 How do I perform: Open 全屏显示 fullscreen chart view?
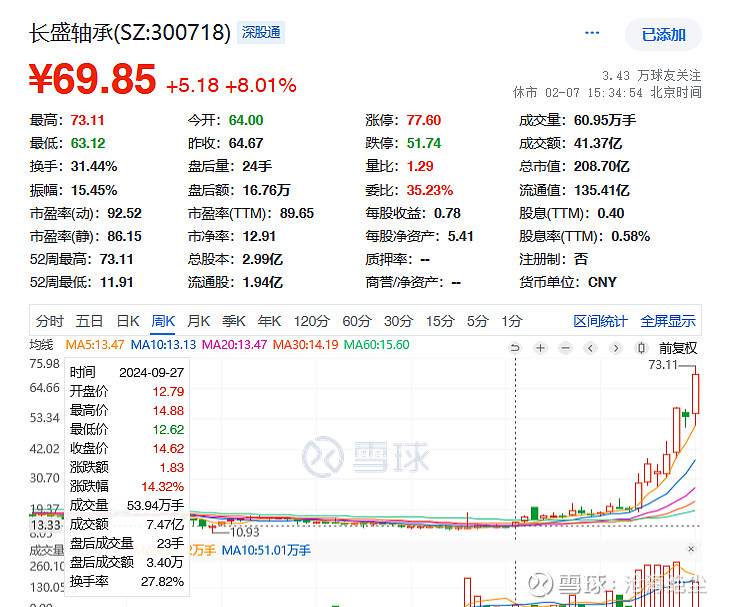coord(668,321)
